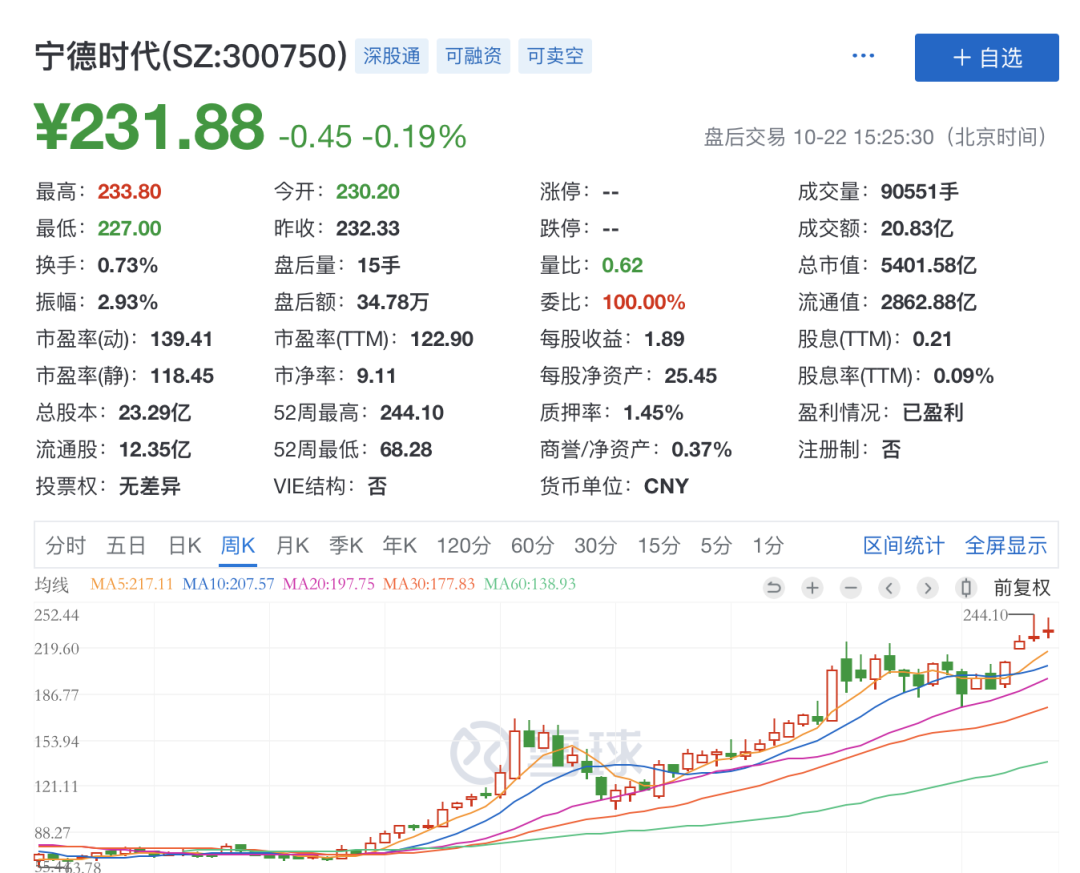
Task: Click the 昨收 value 232.33
Action: pyautogui.click(x=368, y=228)
